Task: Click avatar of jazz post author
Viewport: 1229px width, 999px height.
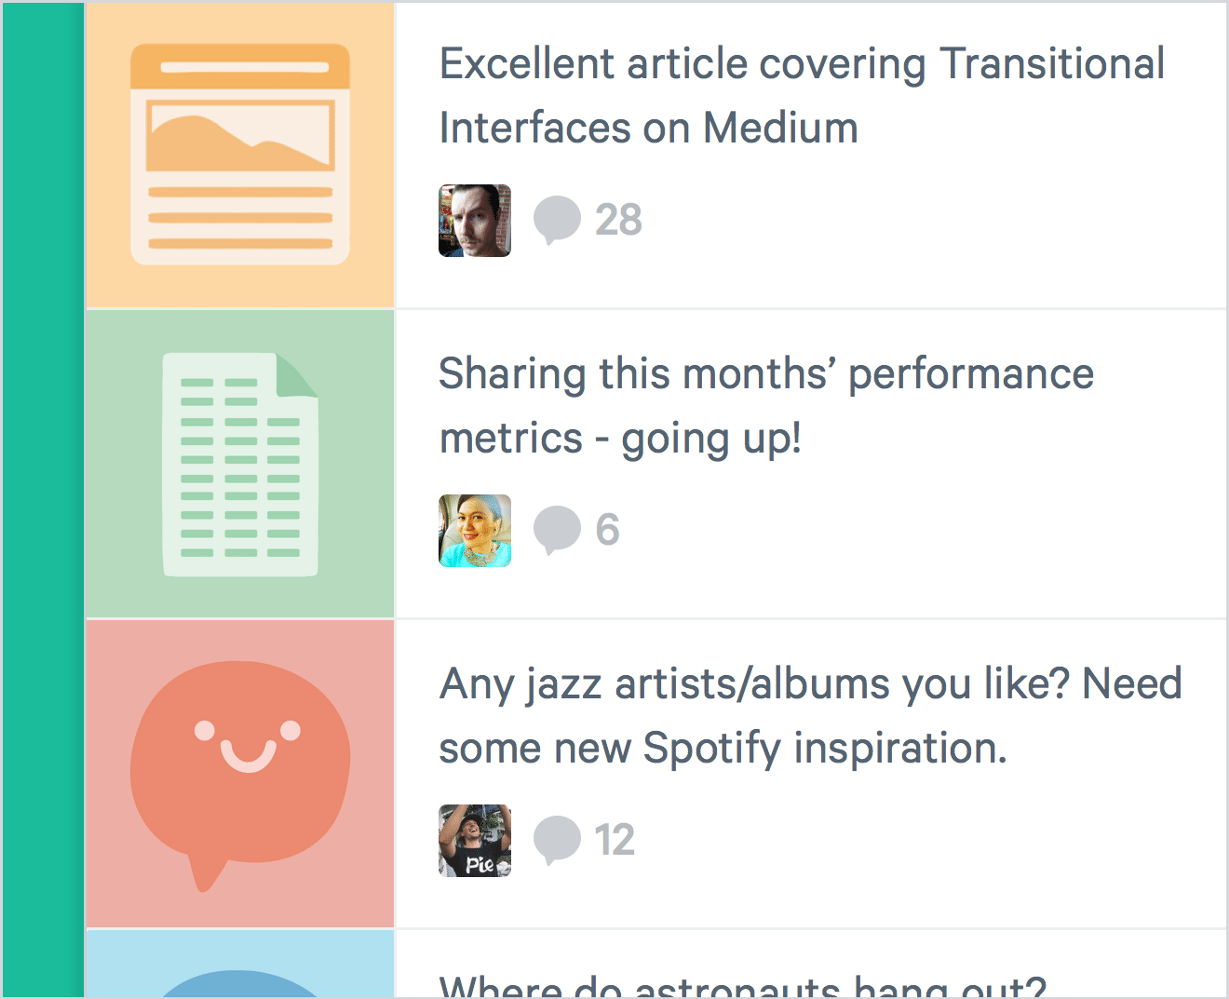Action: 475,841
